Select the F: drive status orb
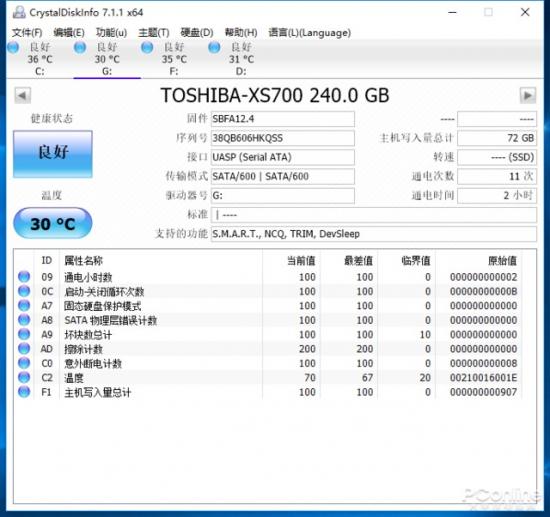 coord(147,47)
